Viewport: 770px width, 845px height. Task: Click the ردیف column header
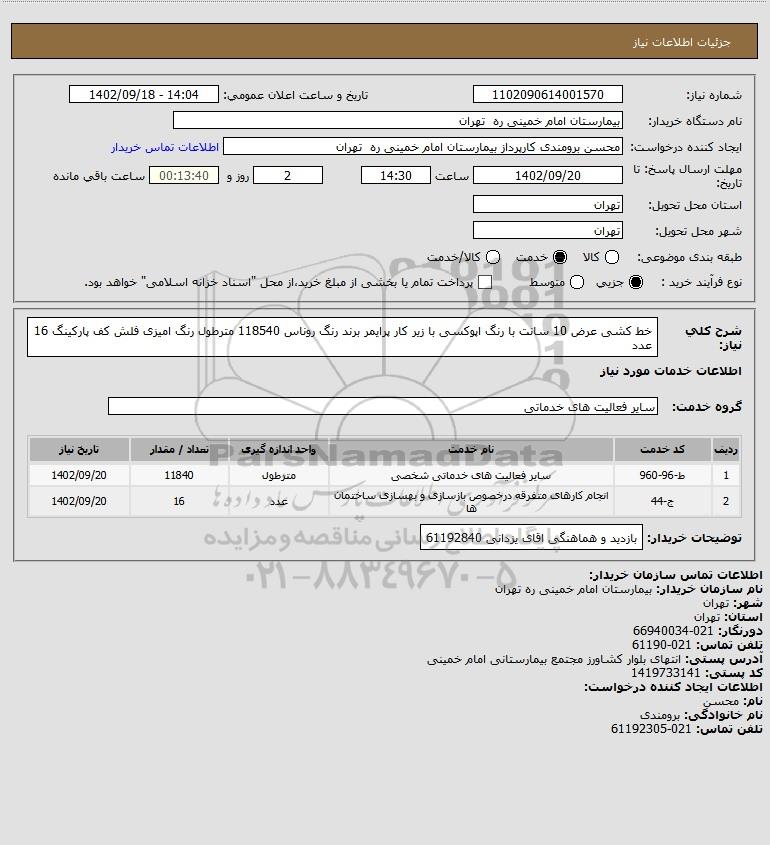(726, 449)
